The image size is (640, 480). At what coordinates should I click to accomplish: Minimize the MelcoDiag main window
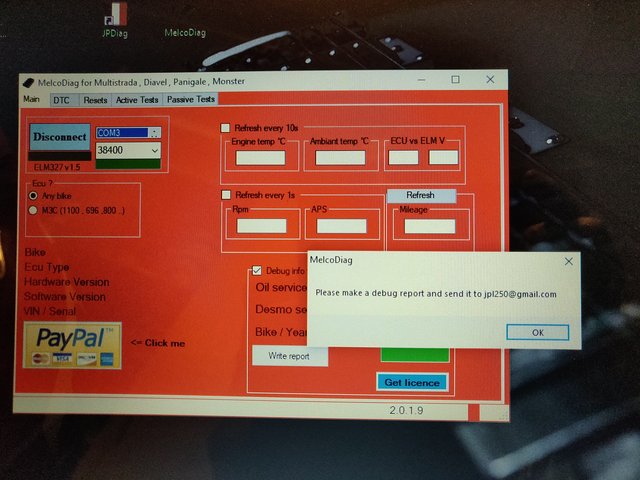(422, 80)
